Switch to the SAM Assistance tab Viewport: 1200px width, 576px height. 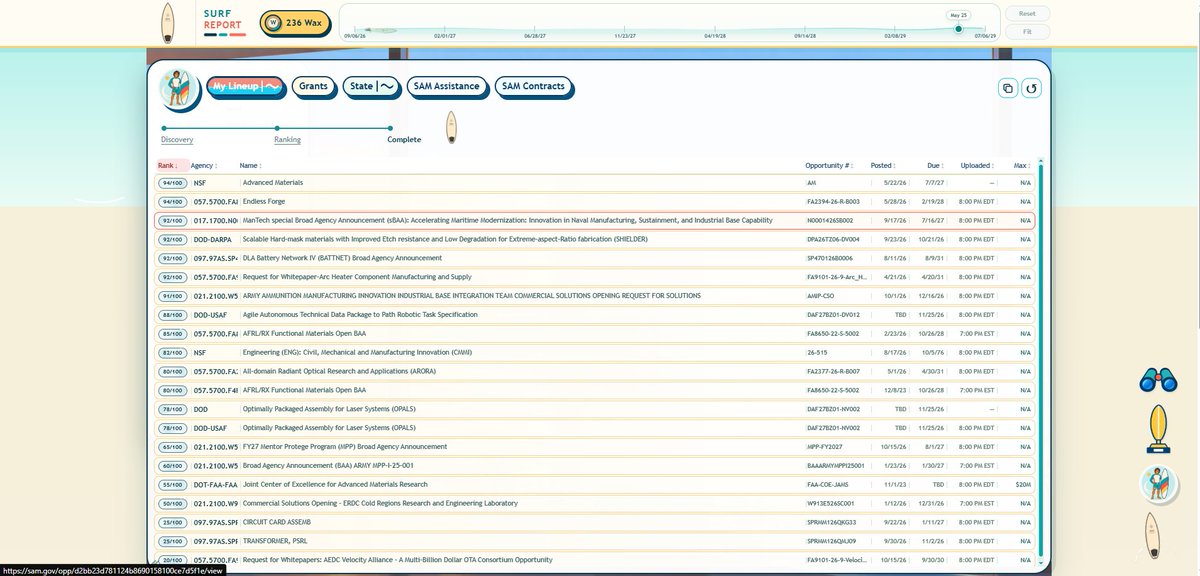point(447,87)
